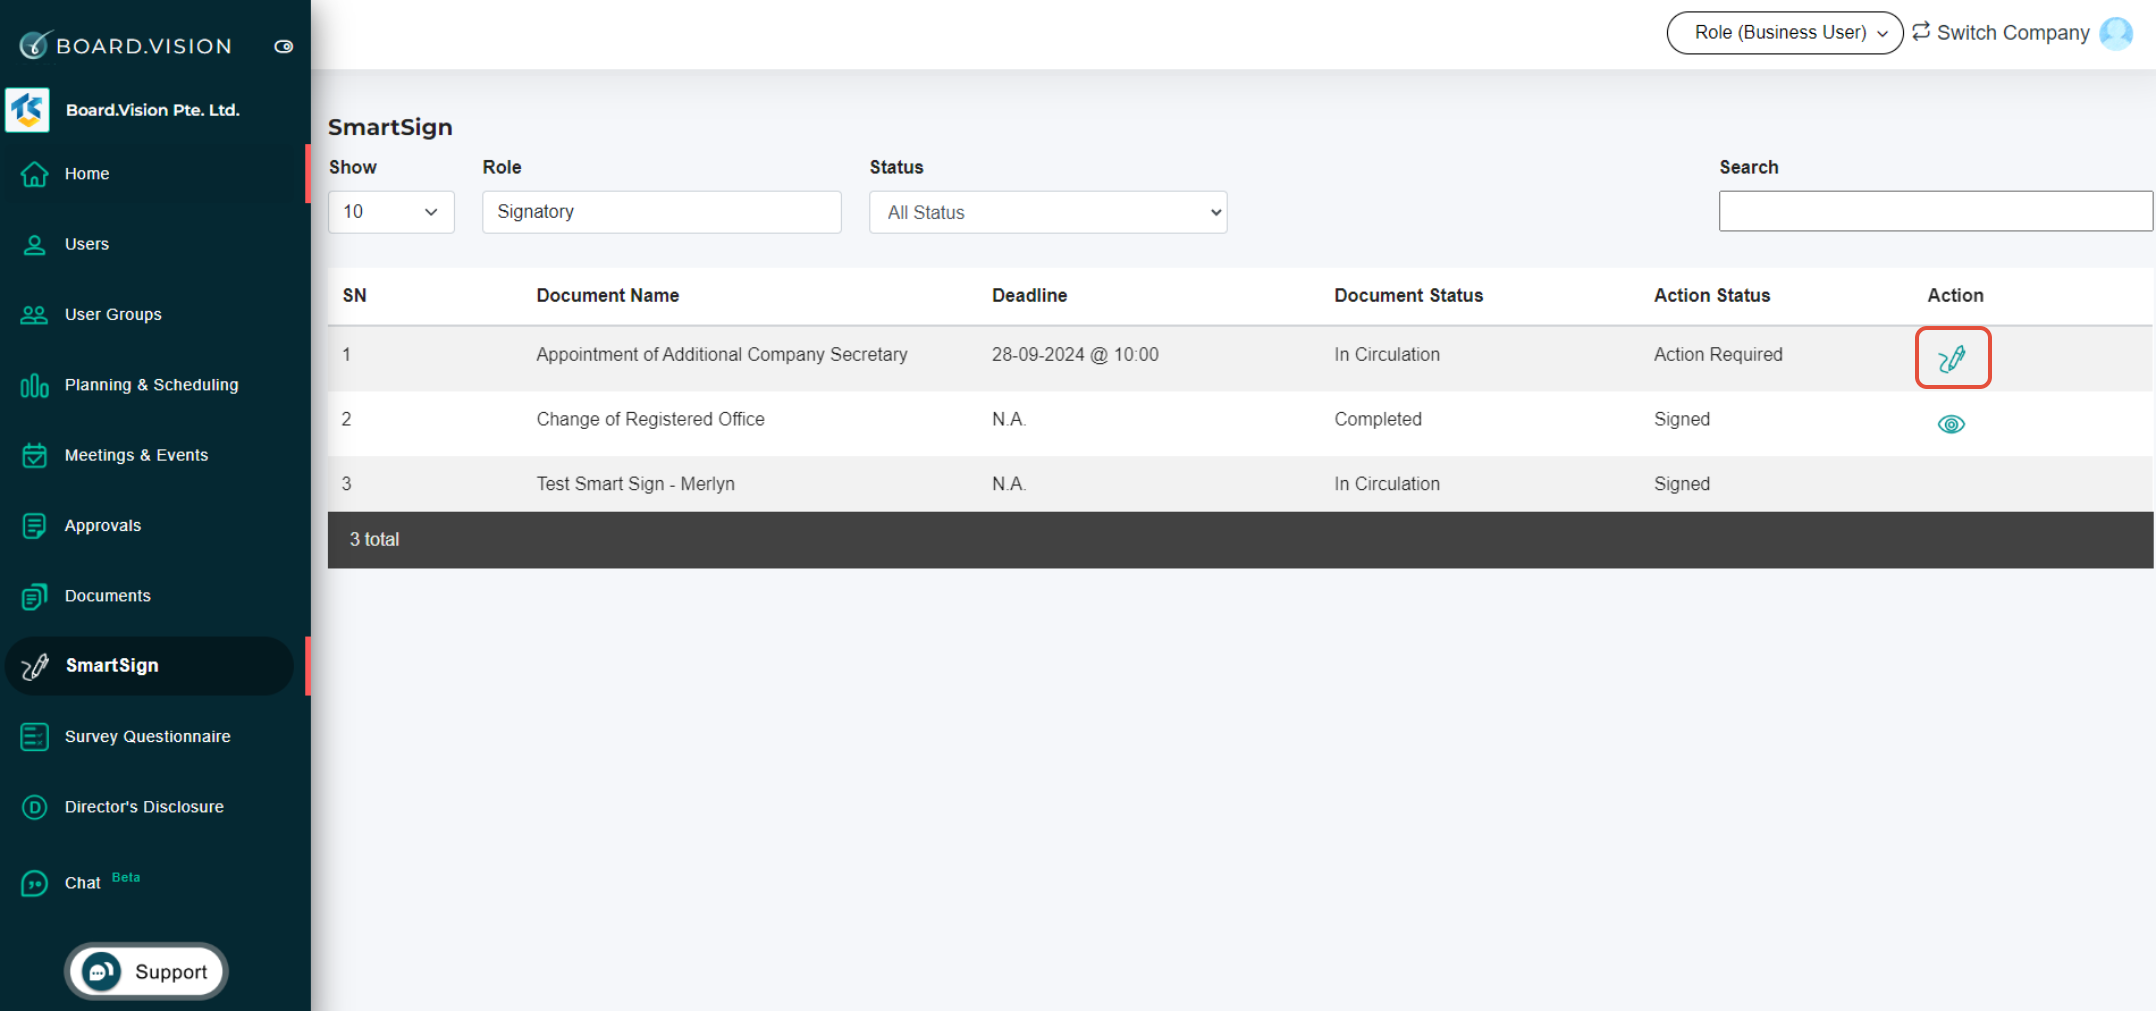This screenshot has height=1011, width=2156.
Task: Select 'Test Smart Sign - Merlyn' document name
Action: click(x=635, y=484)
